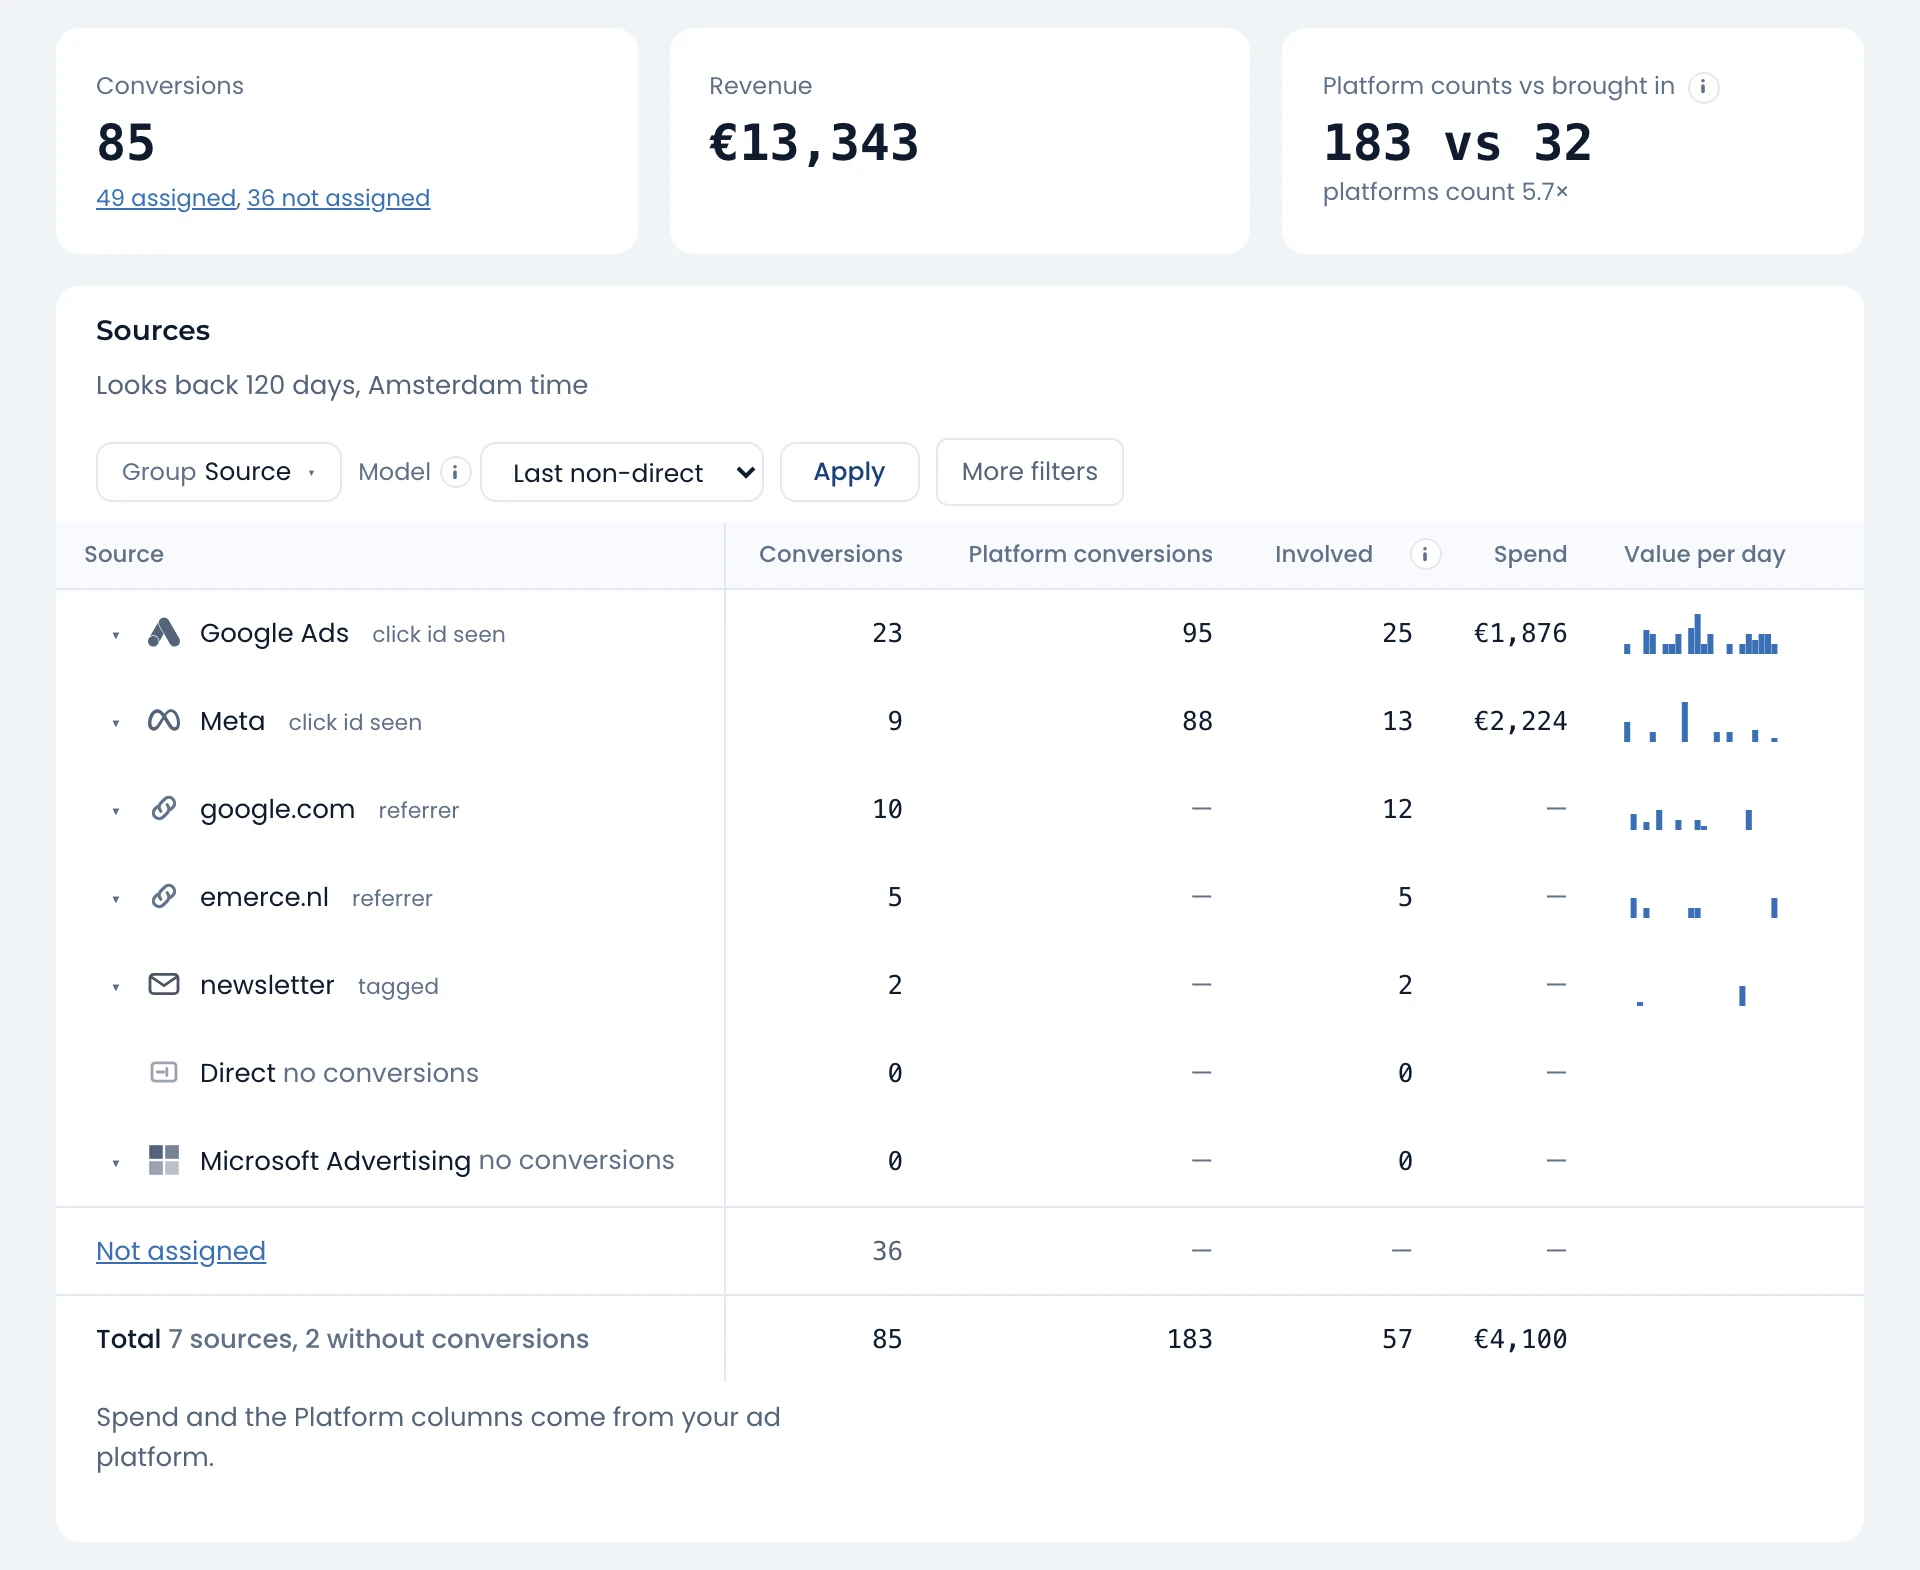The image size is (1920, 1570).
Task: Click the Google Ads source name
Action: [x=274, y=633]
